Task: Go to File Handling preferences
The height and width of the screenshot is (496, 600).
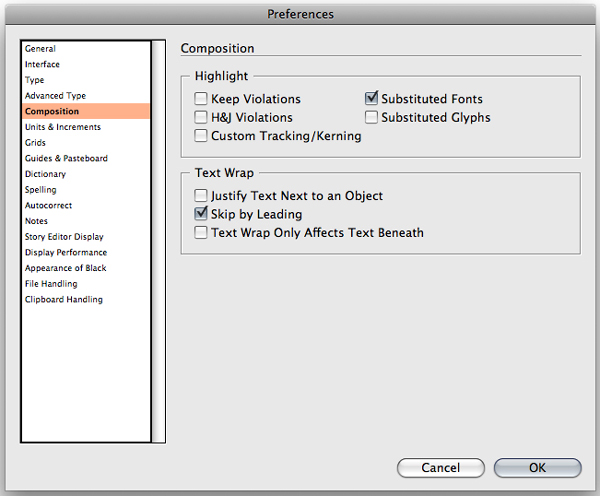Action: click(x=86, y=284)
